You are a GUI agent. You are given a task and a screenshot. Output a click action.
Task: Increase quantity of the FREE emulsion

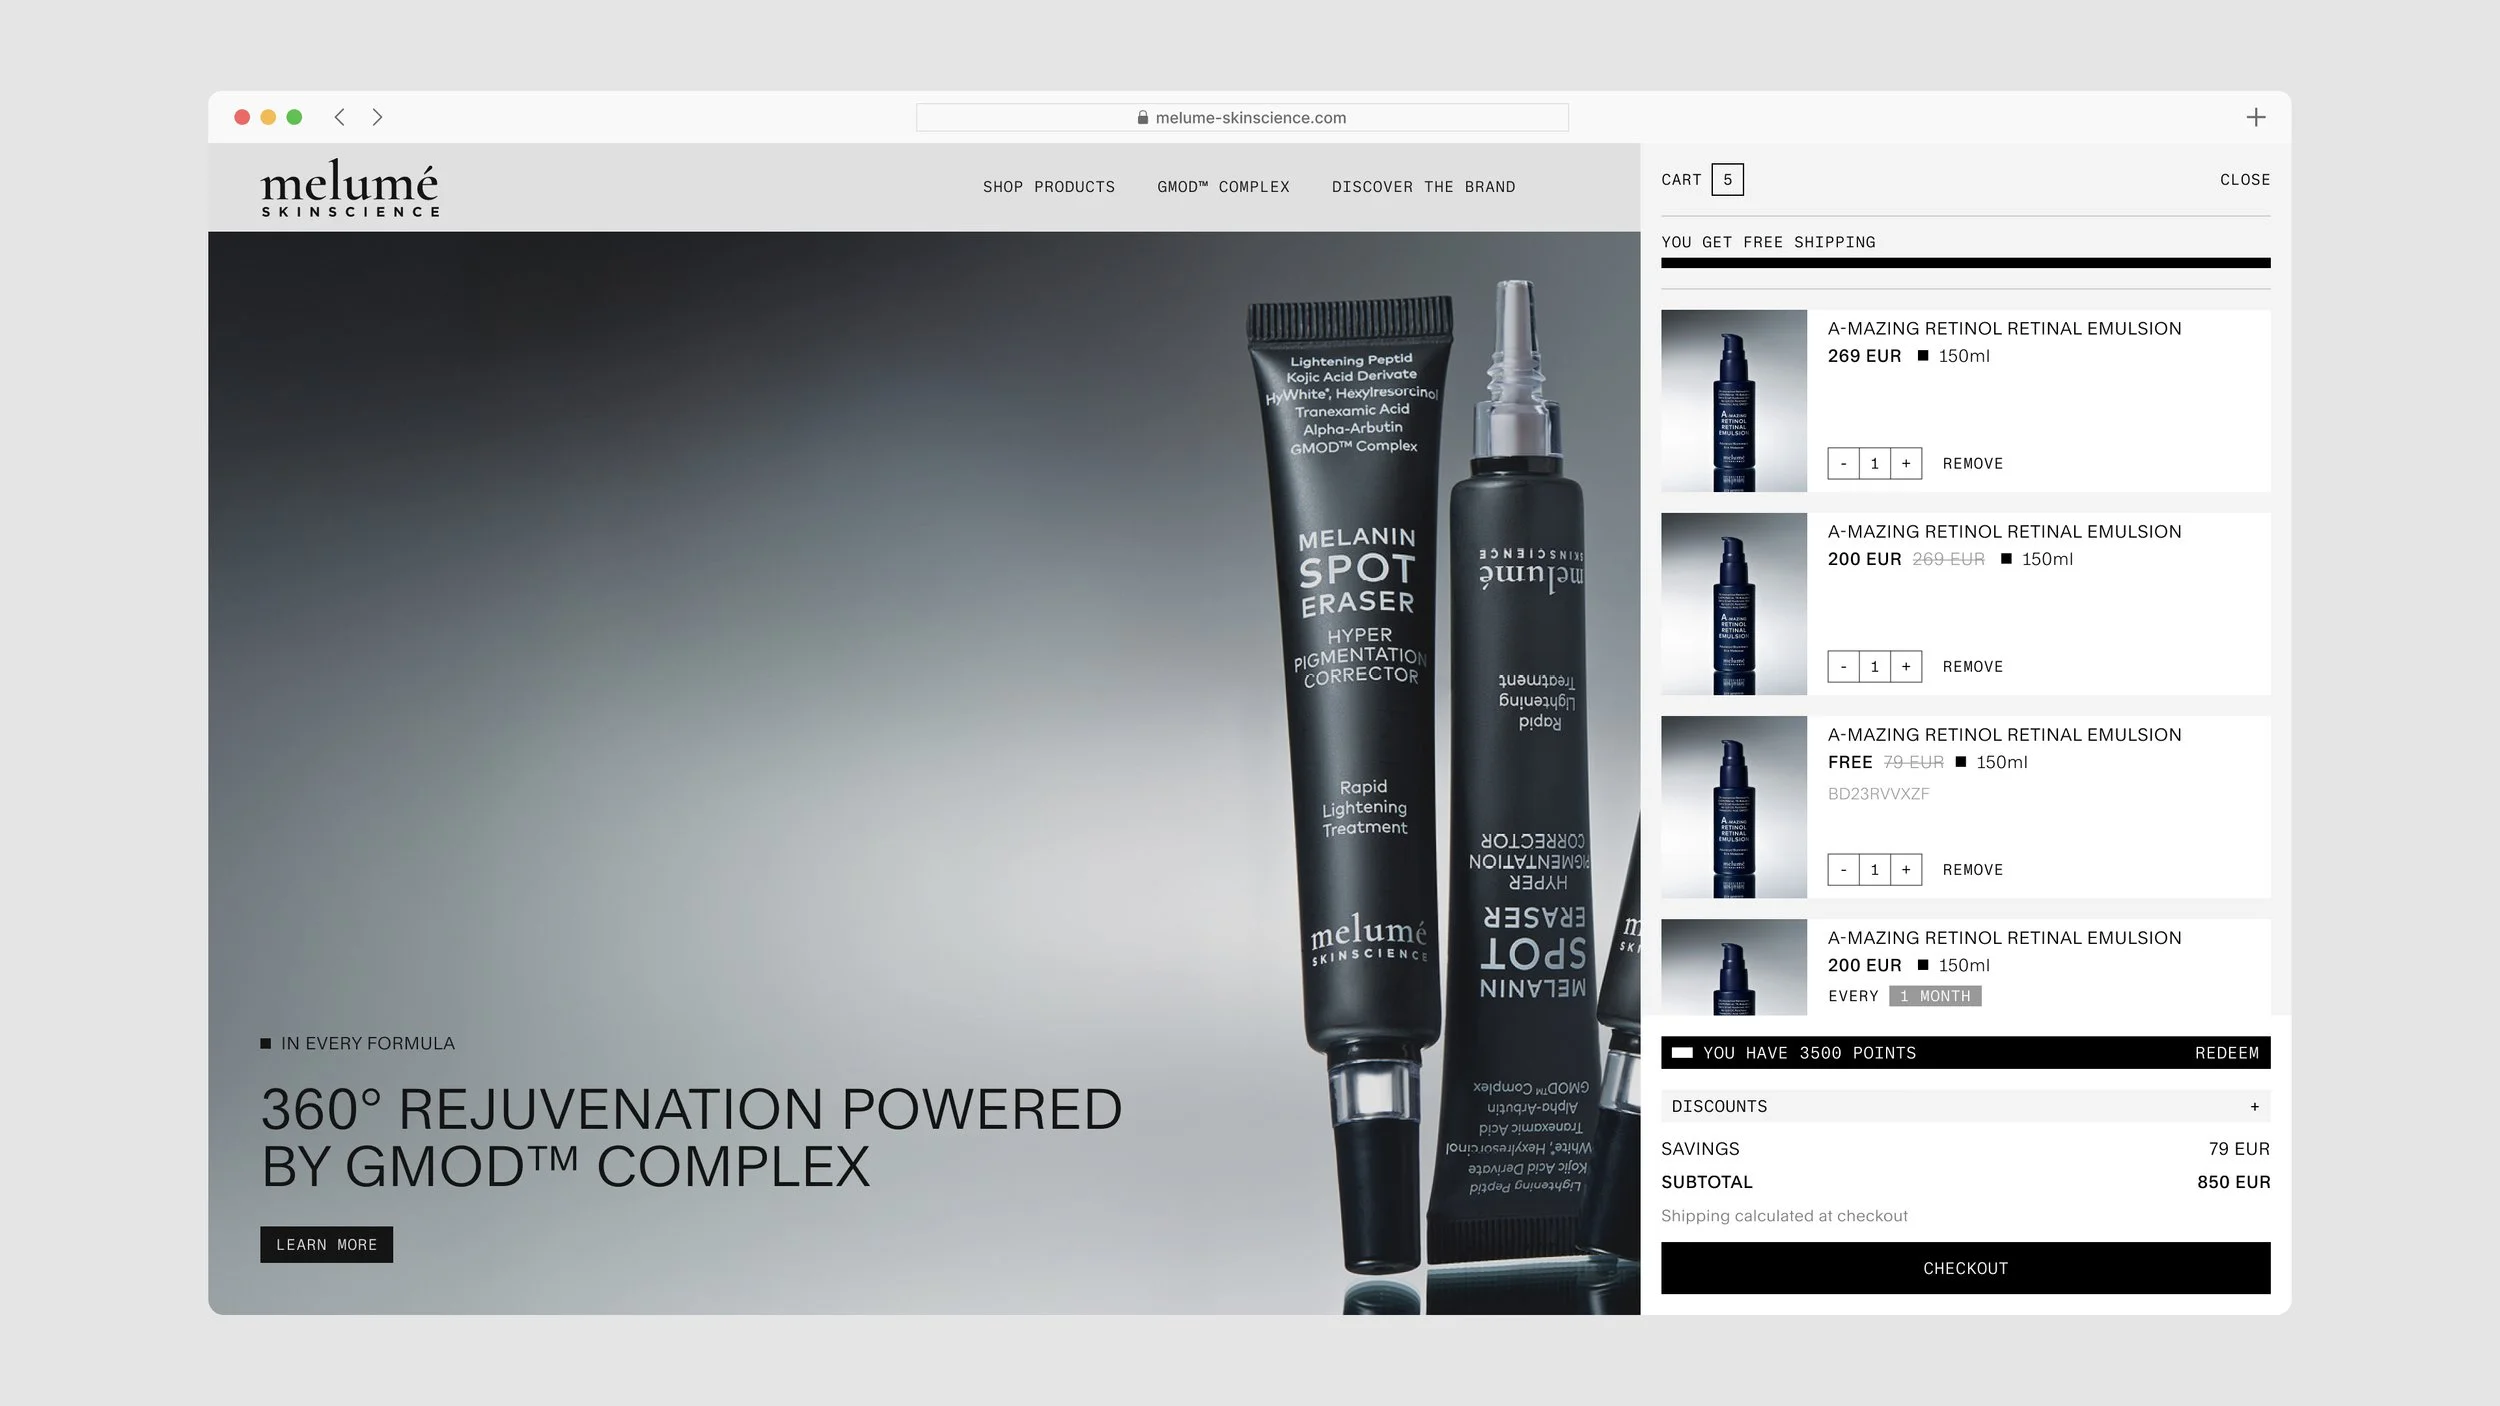pos(1906,870)
